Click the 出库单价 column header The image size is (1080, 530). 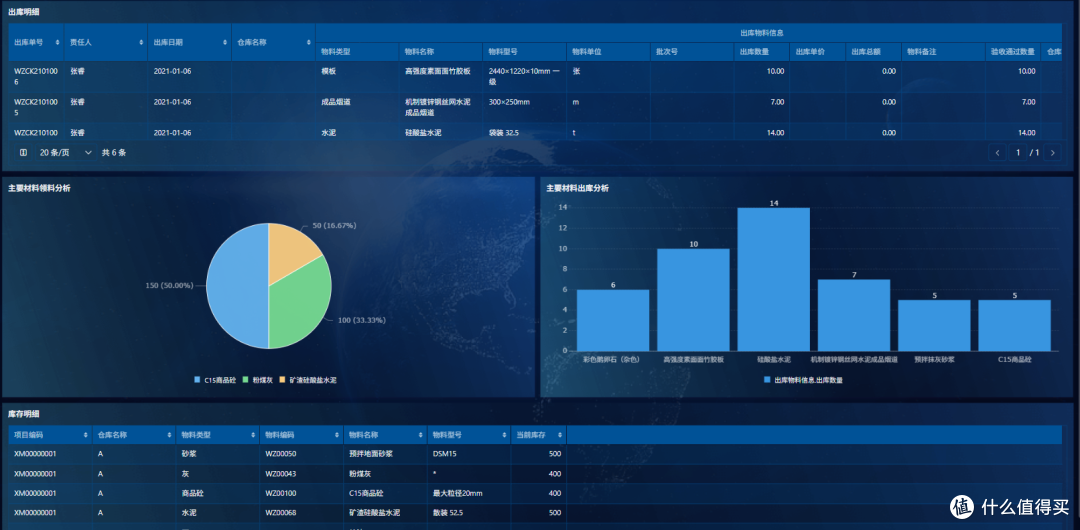[x=818, y=52]
